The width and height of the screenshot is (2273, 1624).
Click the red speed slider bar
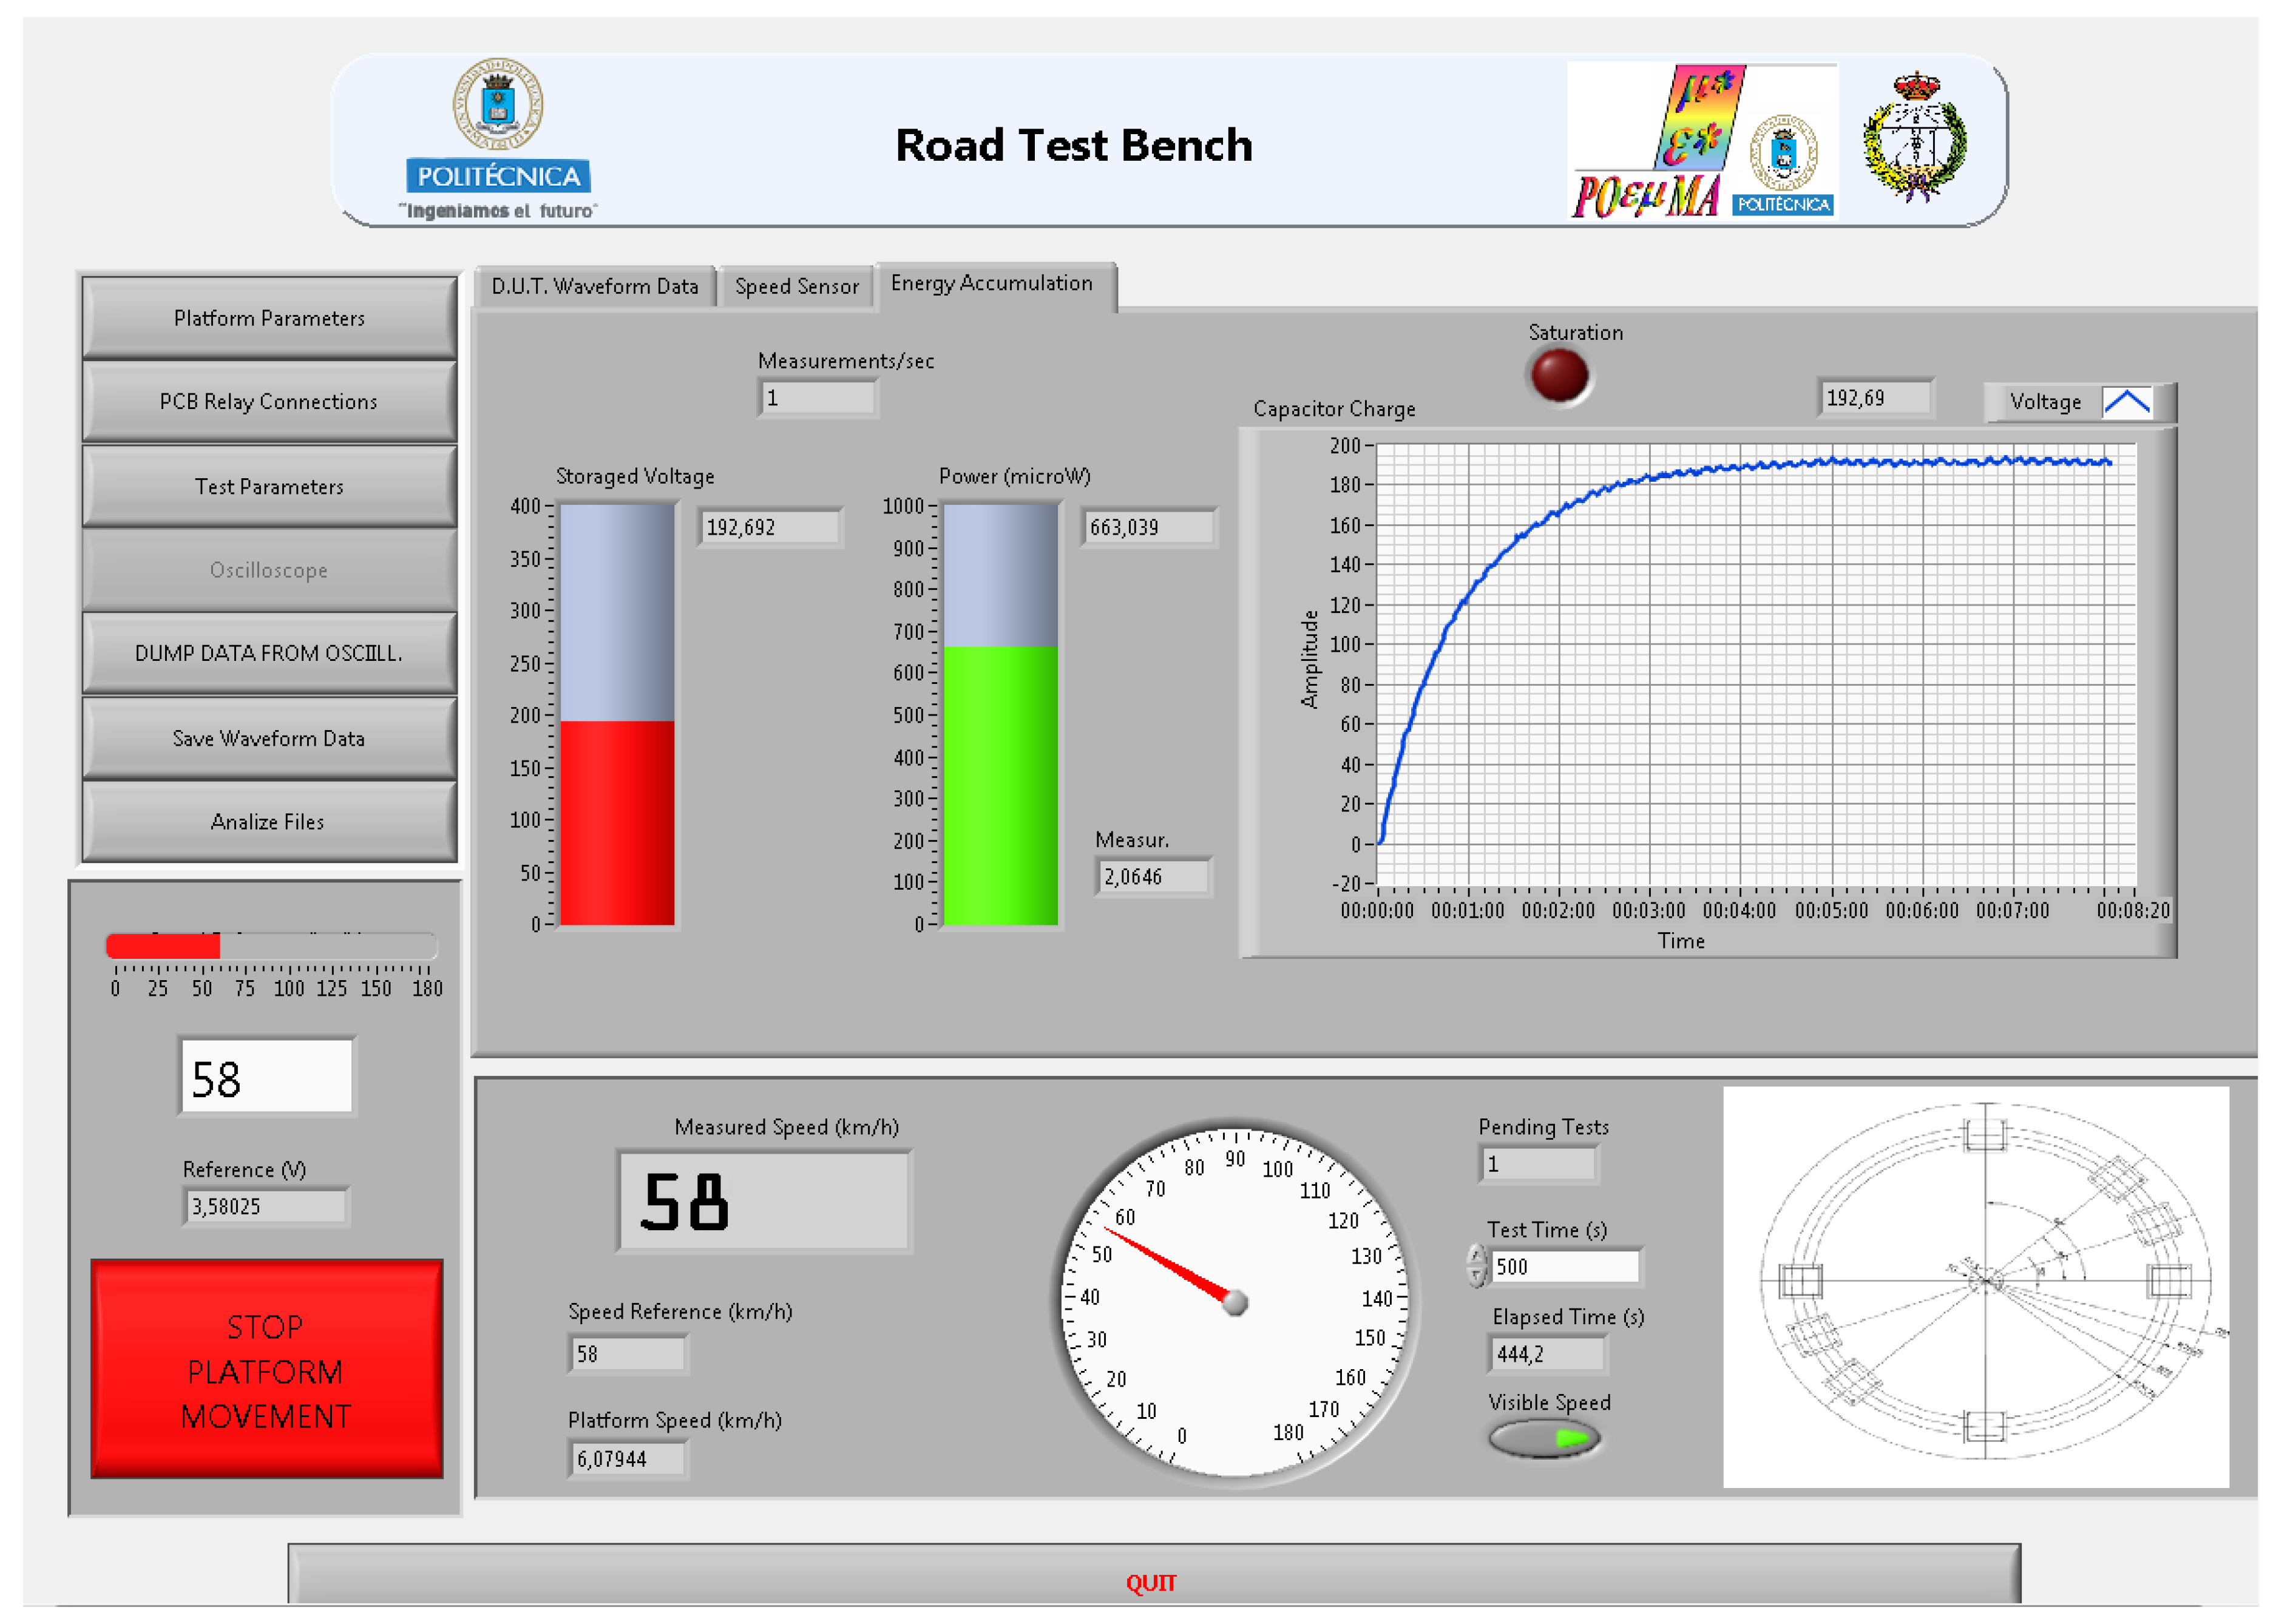(x=163, y=945)
